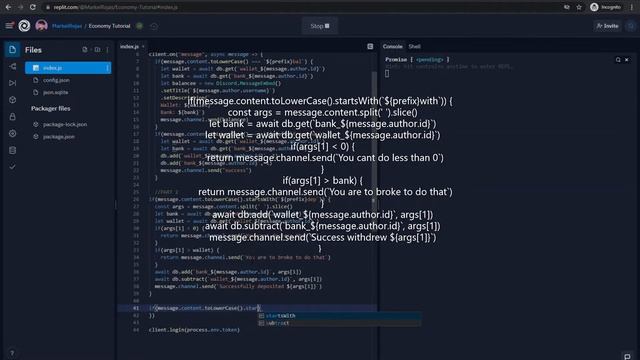The height and width of the screenshot is (360, 640).
Task: Open the packages cube sidebar icon
Action: [12, 100]
